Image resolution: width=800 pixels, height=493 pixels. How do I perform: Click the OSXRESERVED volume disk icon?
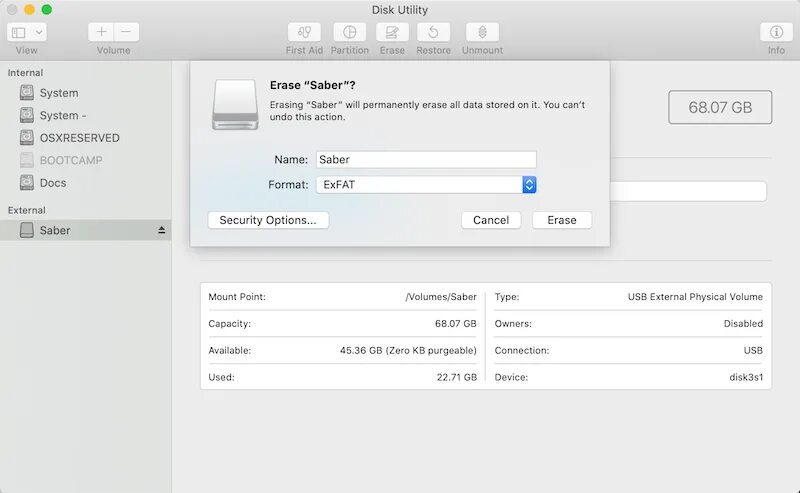point(27,137)
